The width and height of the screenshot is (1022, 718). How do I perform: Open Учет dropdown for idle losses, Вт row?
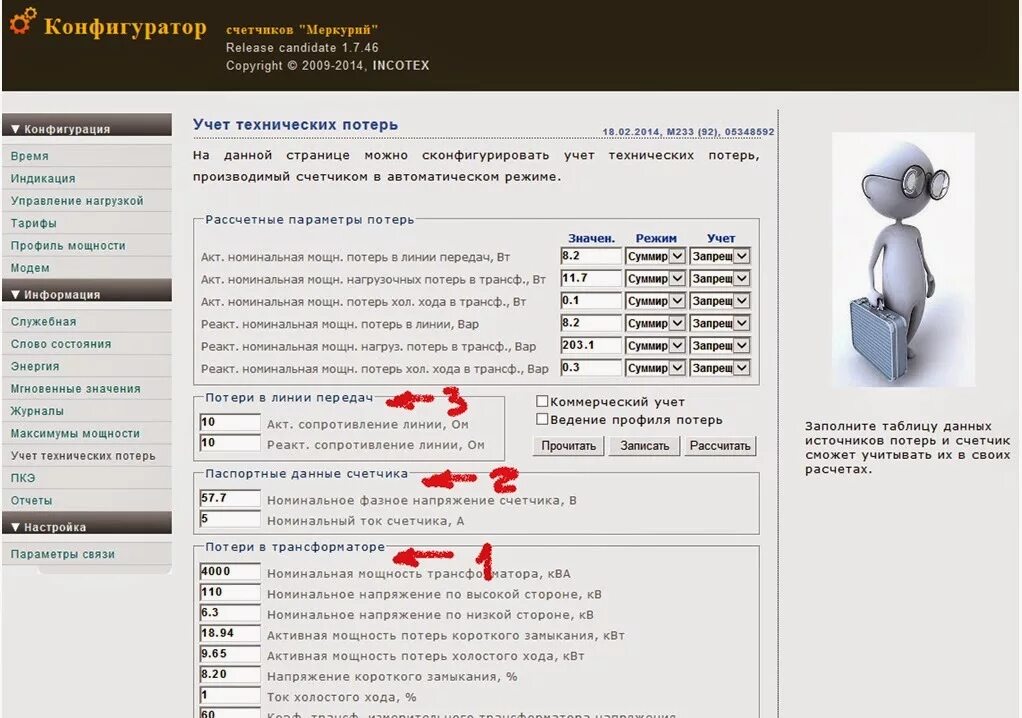(x=720, y=300)
